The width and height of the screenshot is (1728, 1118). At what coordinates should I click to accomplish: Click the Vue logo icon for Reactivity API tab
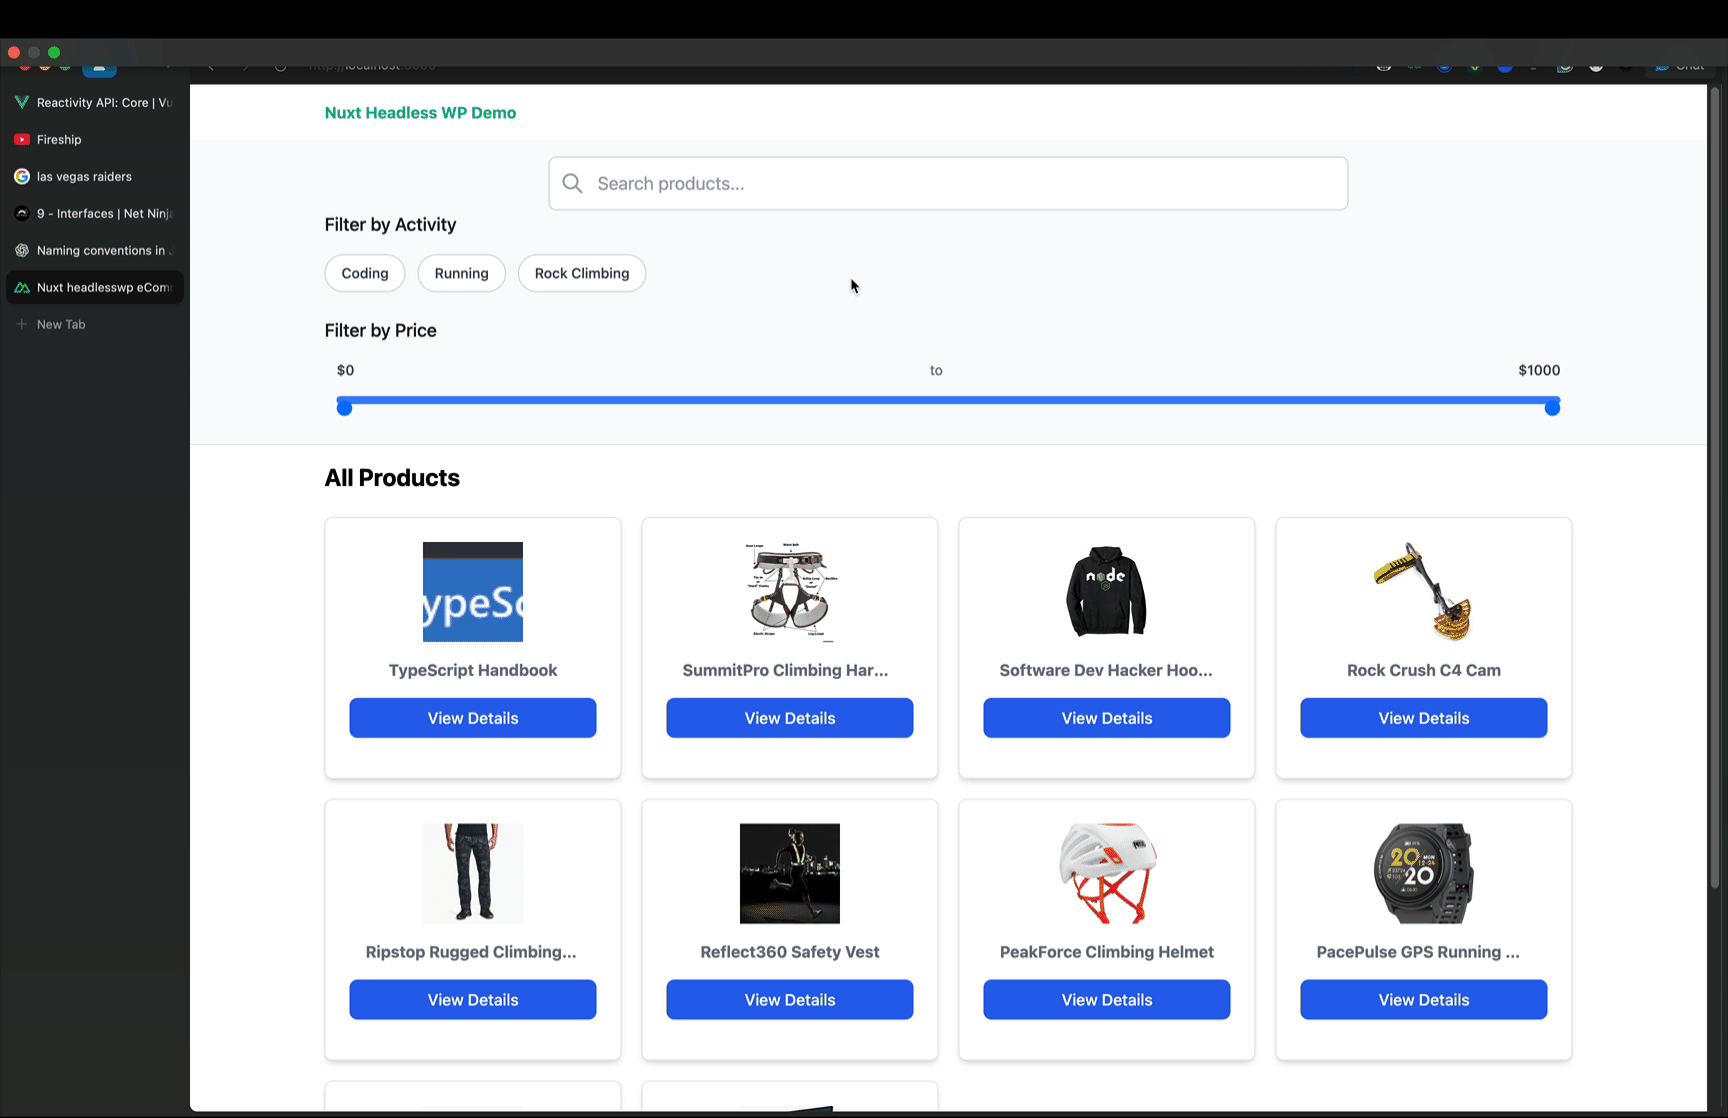pos(22,102)
